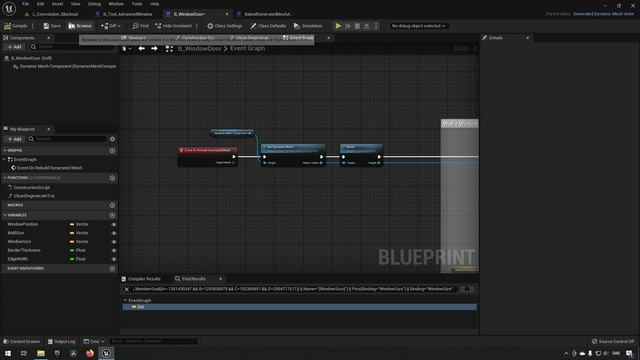Add a new function via plus icon
Screen dimensions: 640x360
pyautogui.click(x=112, y=178)
